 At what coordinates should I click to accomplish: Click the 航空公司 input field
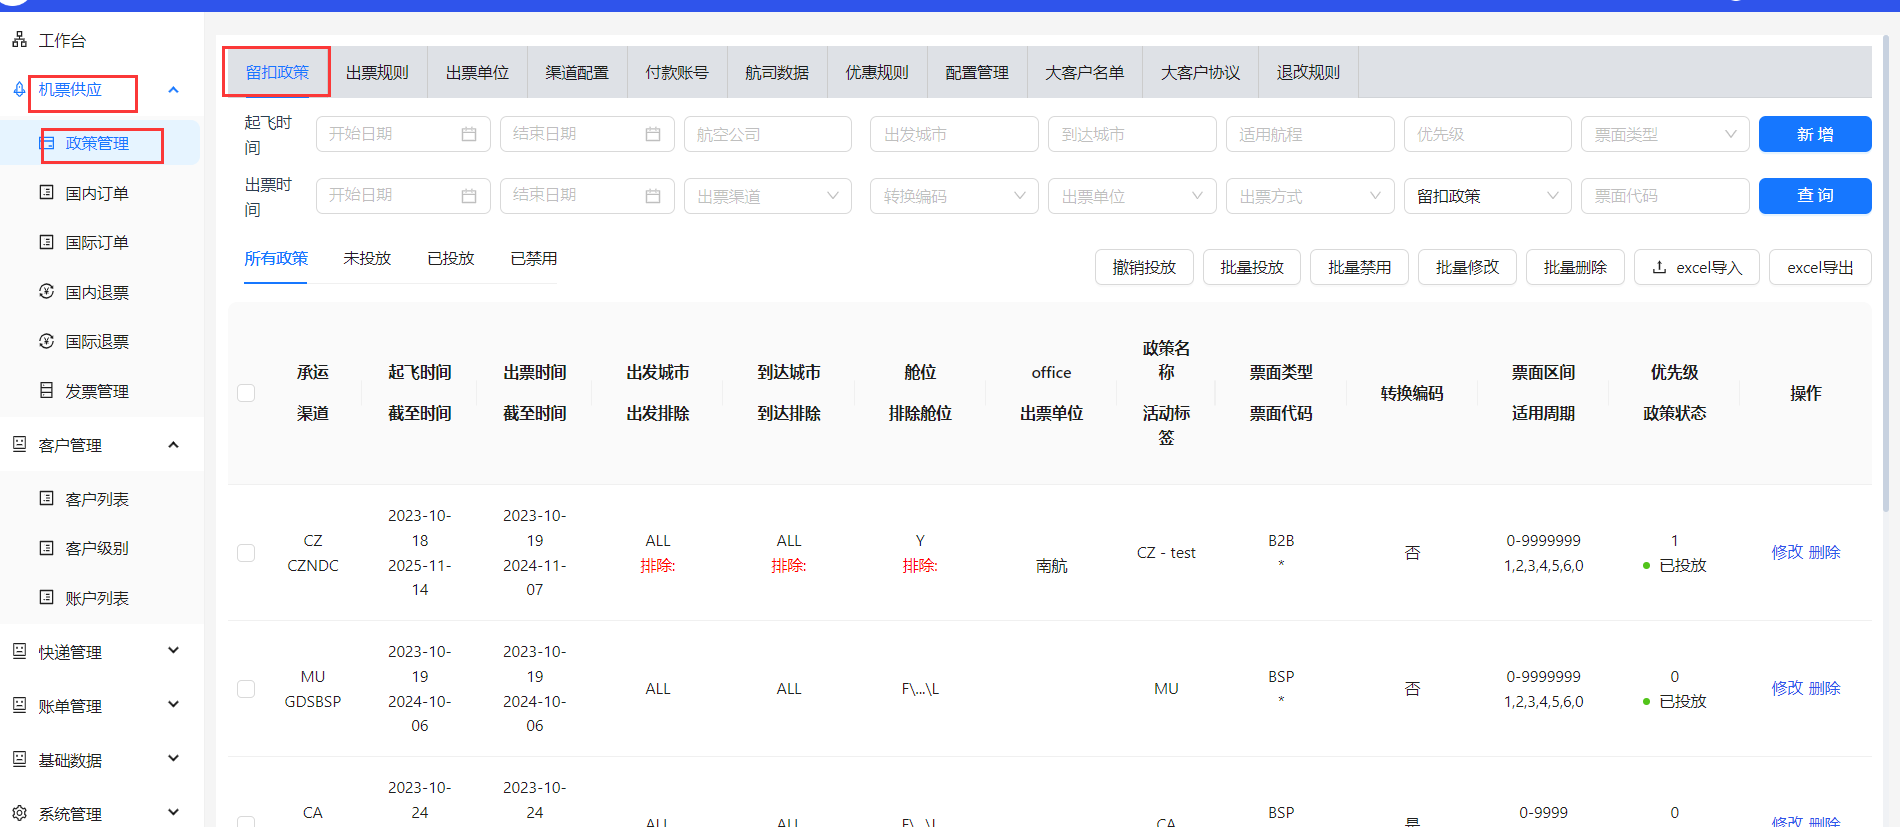[x=767, y=134]
